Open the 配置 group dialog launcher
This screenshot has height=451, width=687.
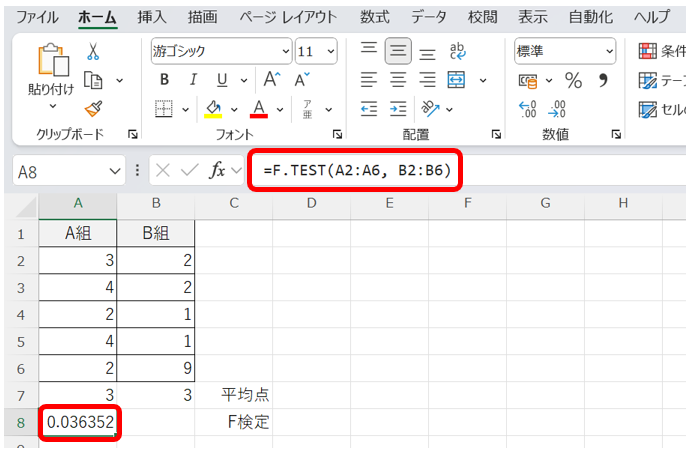click(496, 134)
